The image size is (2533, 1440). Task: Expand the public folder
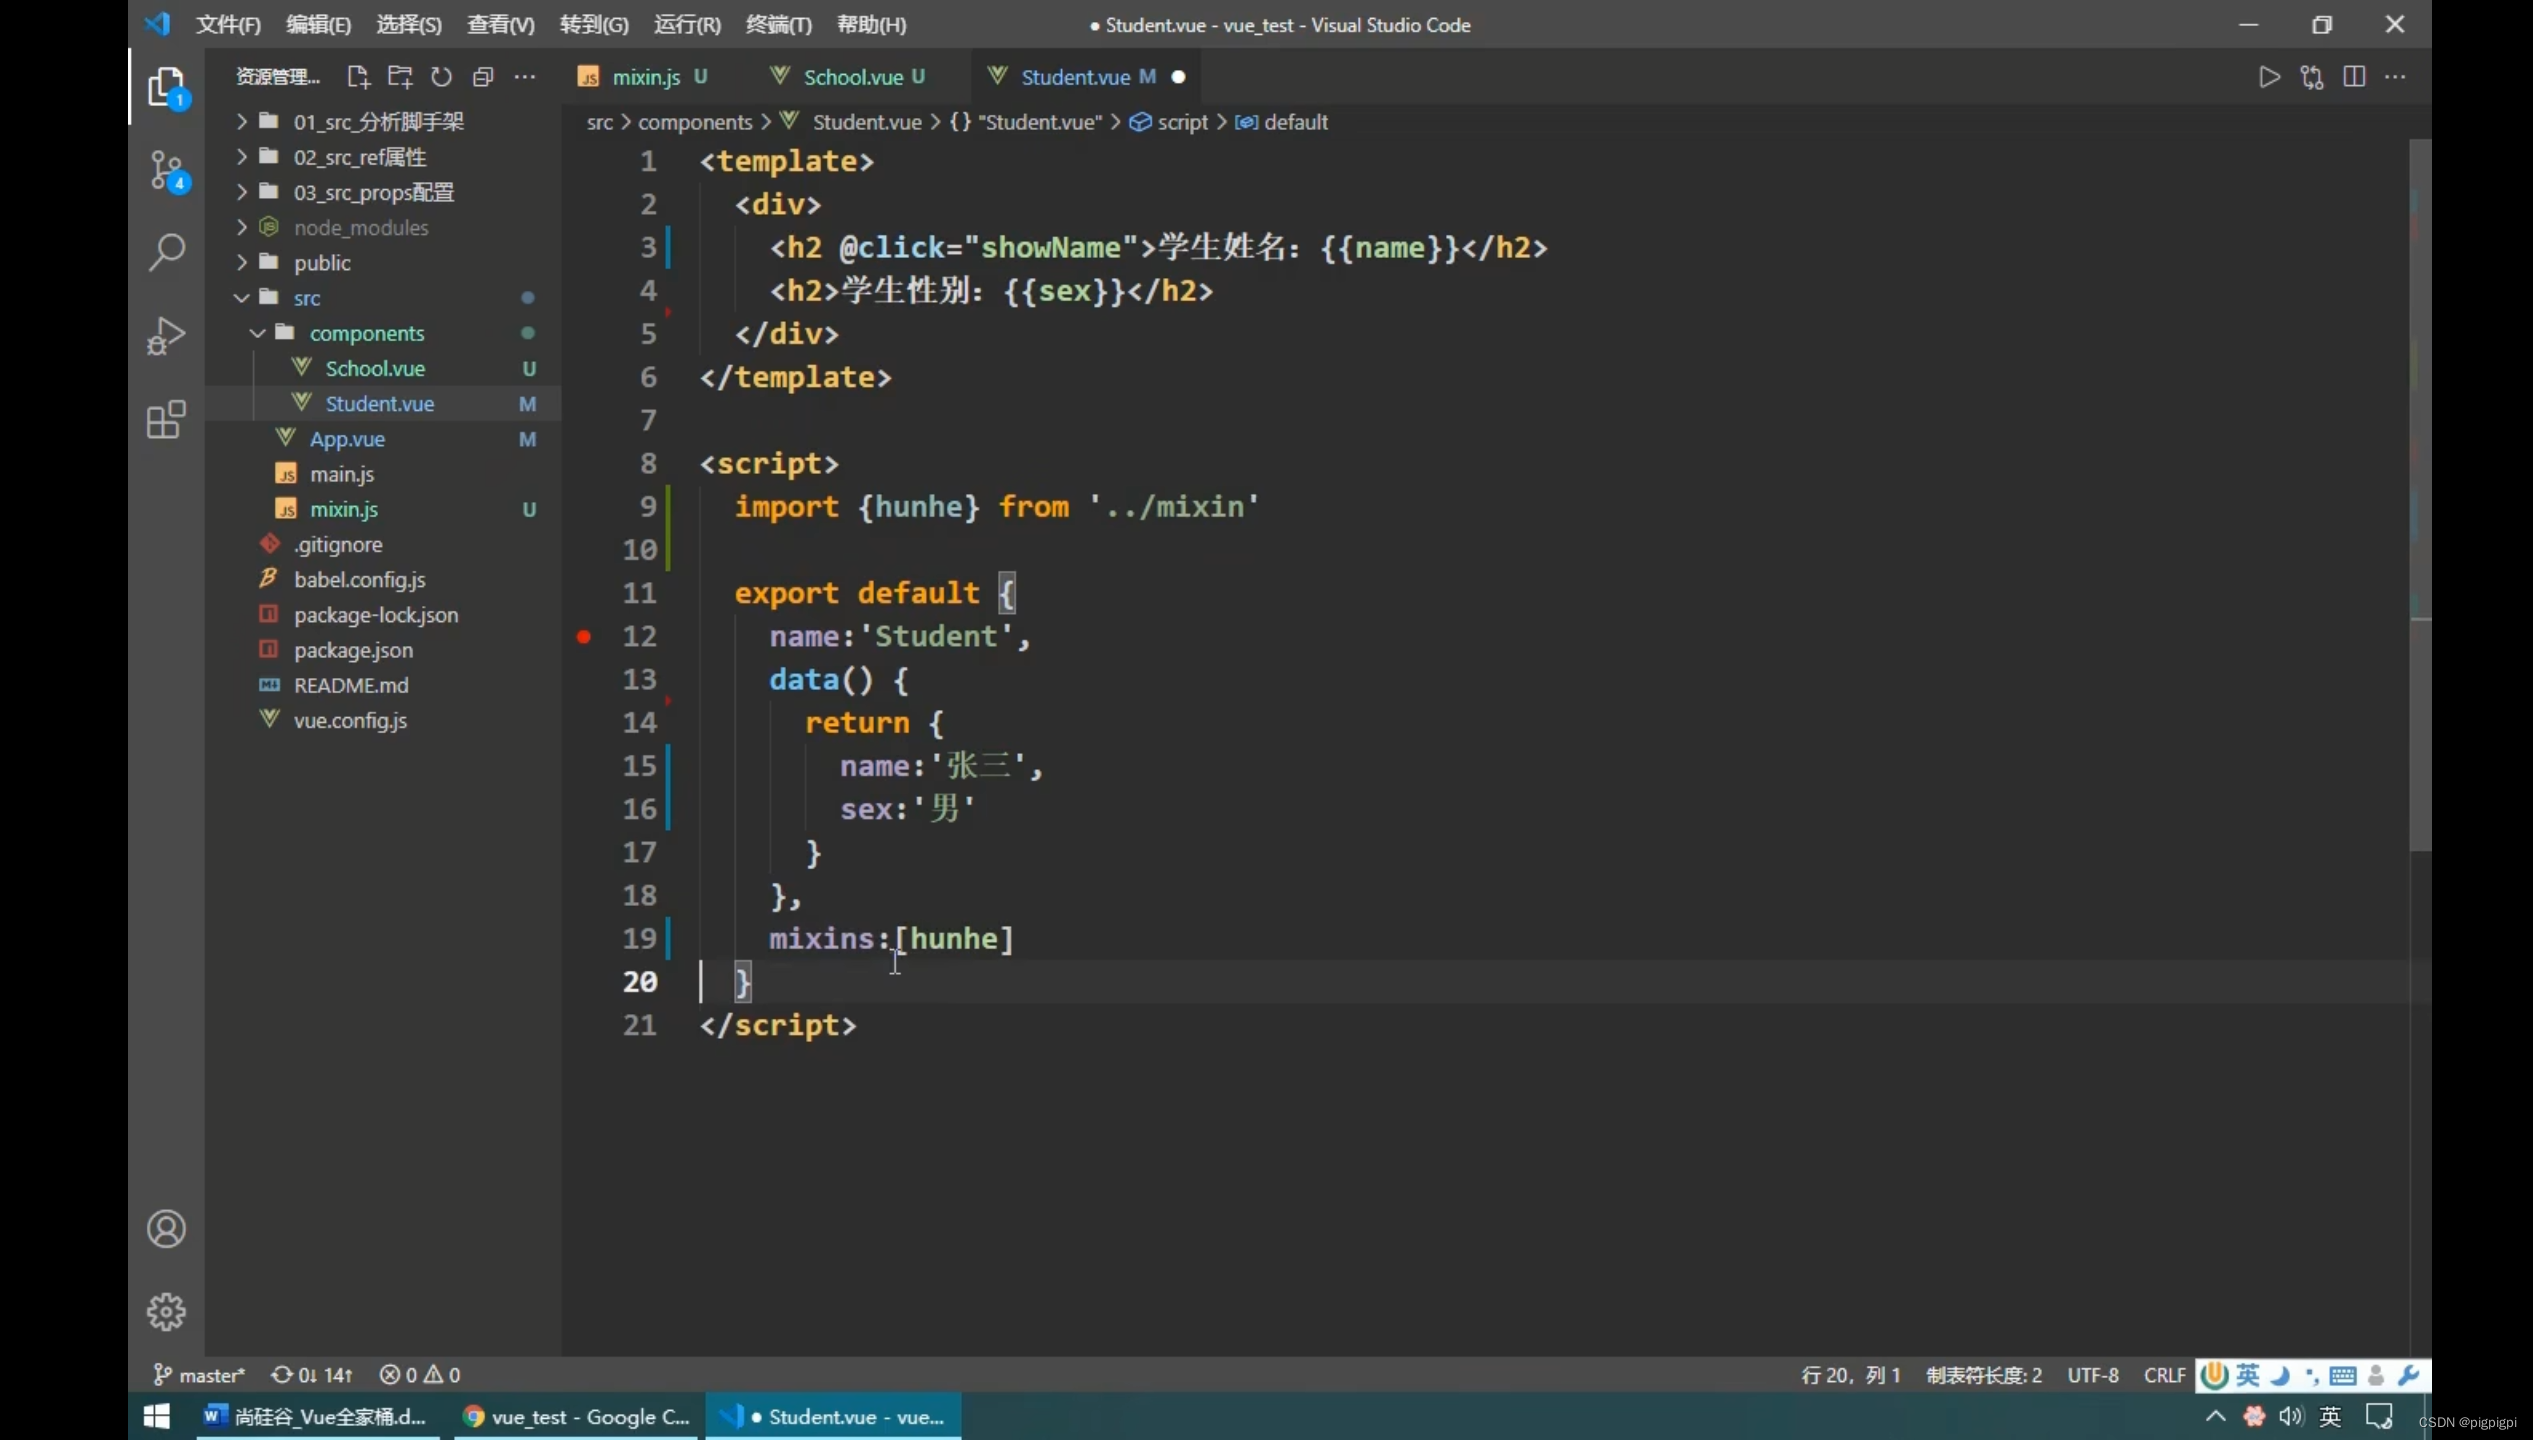click(322, 262)
